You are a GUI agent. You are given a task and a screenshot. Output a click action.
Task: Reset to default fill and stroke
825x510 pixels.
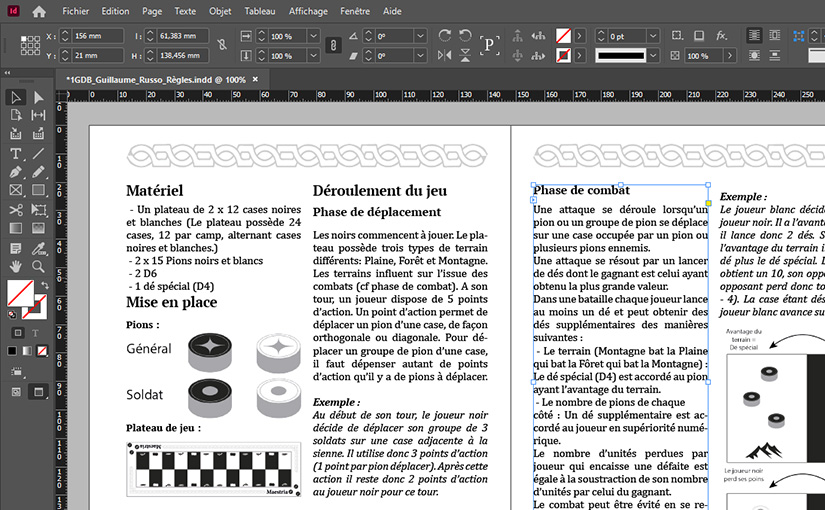[12, 314]
